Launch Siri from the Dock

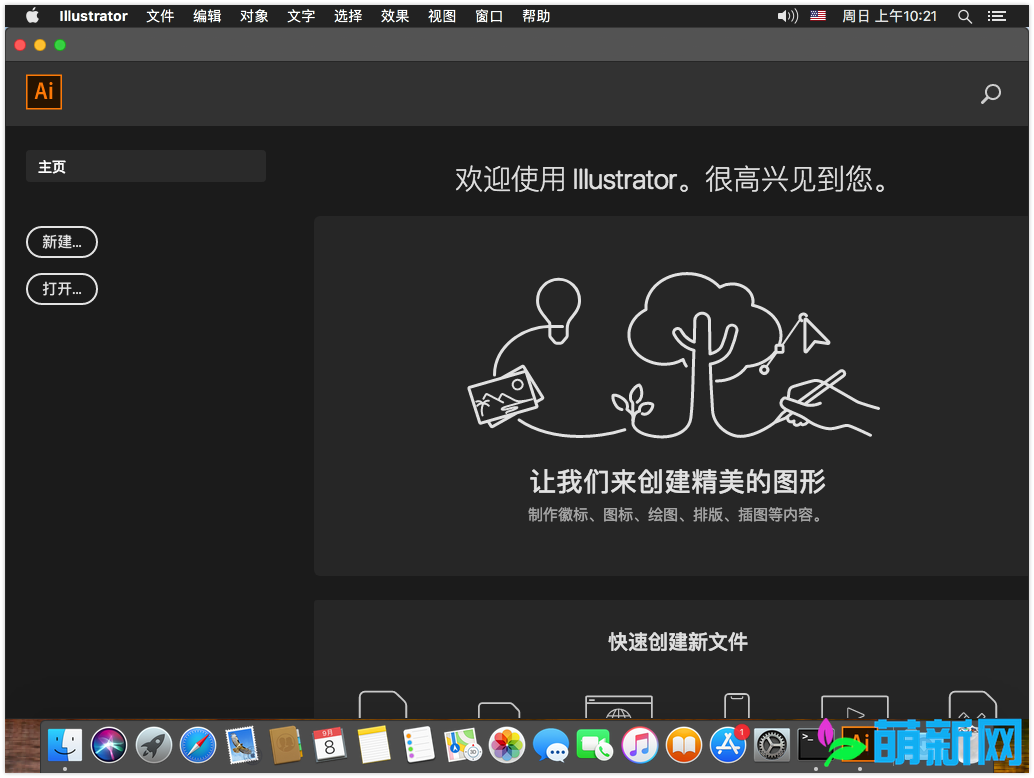[109, 746]
